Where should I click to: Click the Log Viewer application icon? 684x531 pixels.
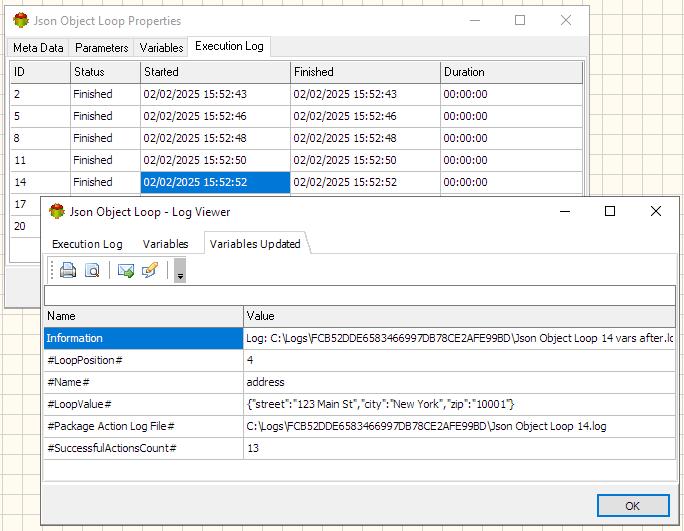click(x=57, y=212)
